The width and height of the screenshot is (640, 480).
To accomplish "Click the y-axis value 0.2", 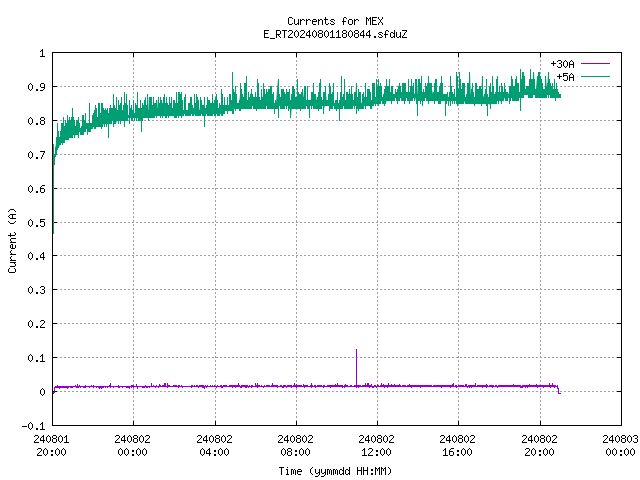I will tap(36, 324).
